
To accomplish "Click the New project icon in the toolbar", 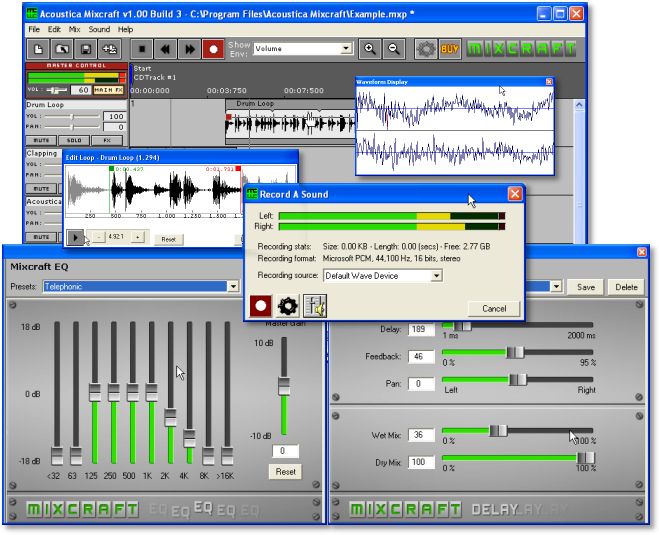I will (38, 48).
